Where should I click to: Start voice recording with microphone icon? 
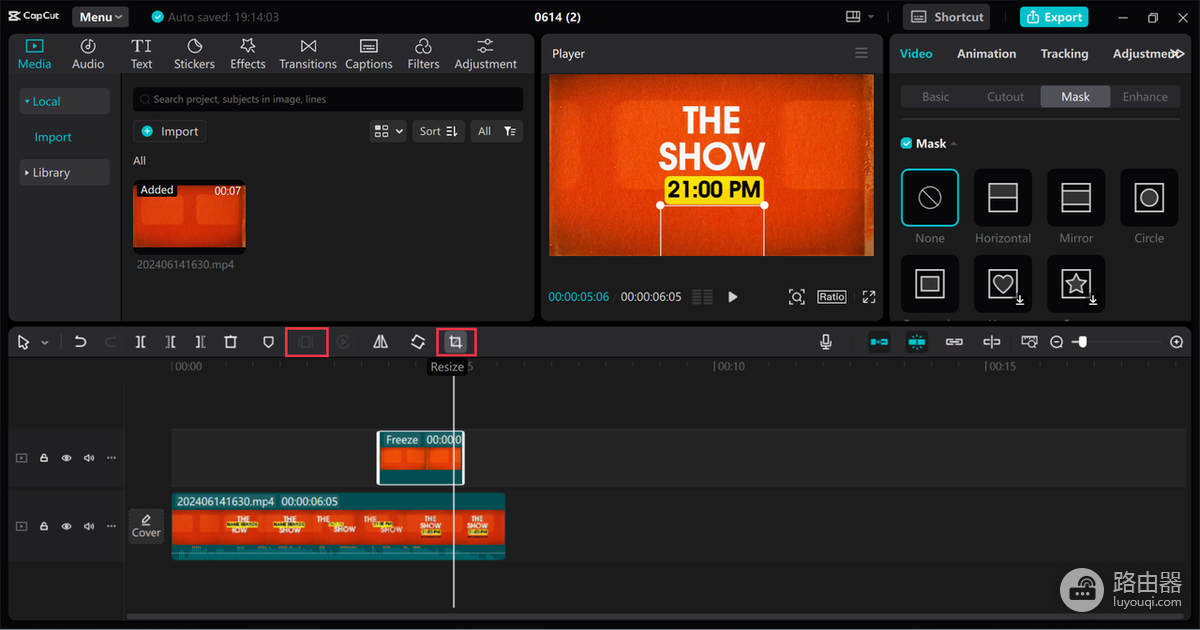click(x=826, y=342)
